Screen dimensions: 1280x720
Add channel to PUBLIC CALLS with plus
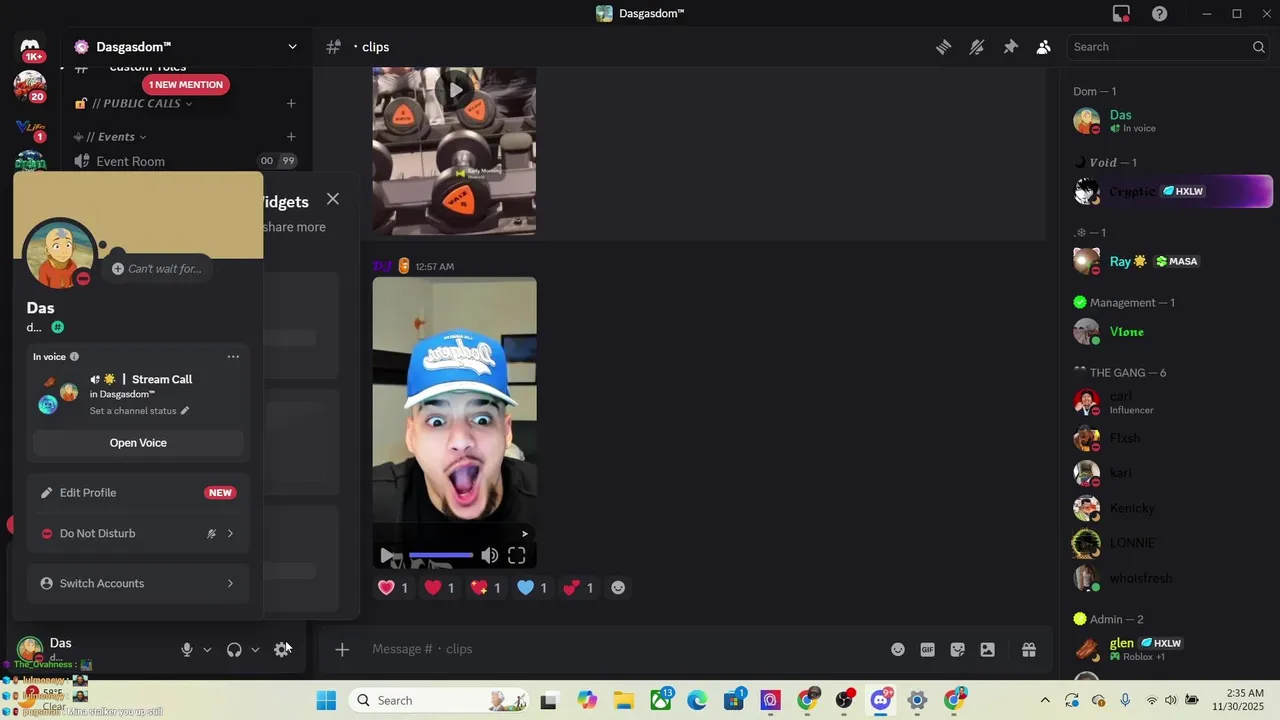pos(291,104)
